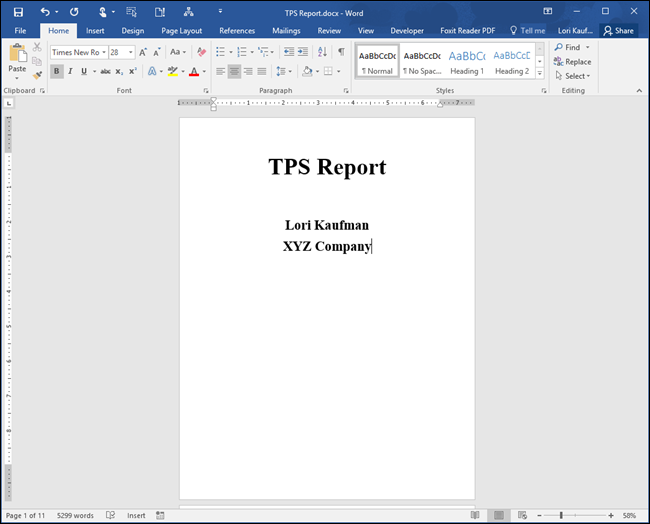Click the Paste clipboard icon
Image resolution: width=650 pixels, height=524 pixels.
tap(16, 57)
